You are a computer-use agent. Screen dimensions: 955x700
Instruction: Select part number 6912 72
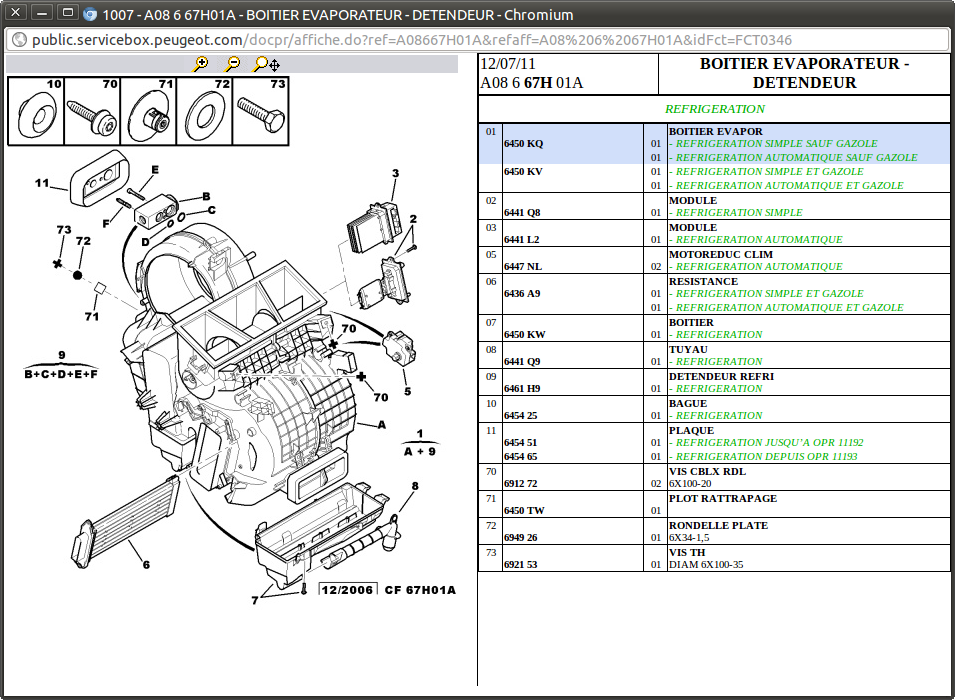520,484
